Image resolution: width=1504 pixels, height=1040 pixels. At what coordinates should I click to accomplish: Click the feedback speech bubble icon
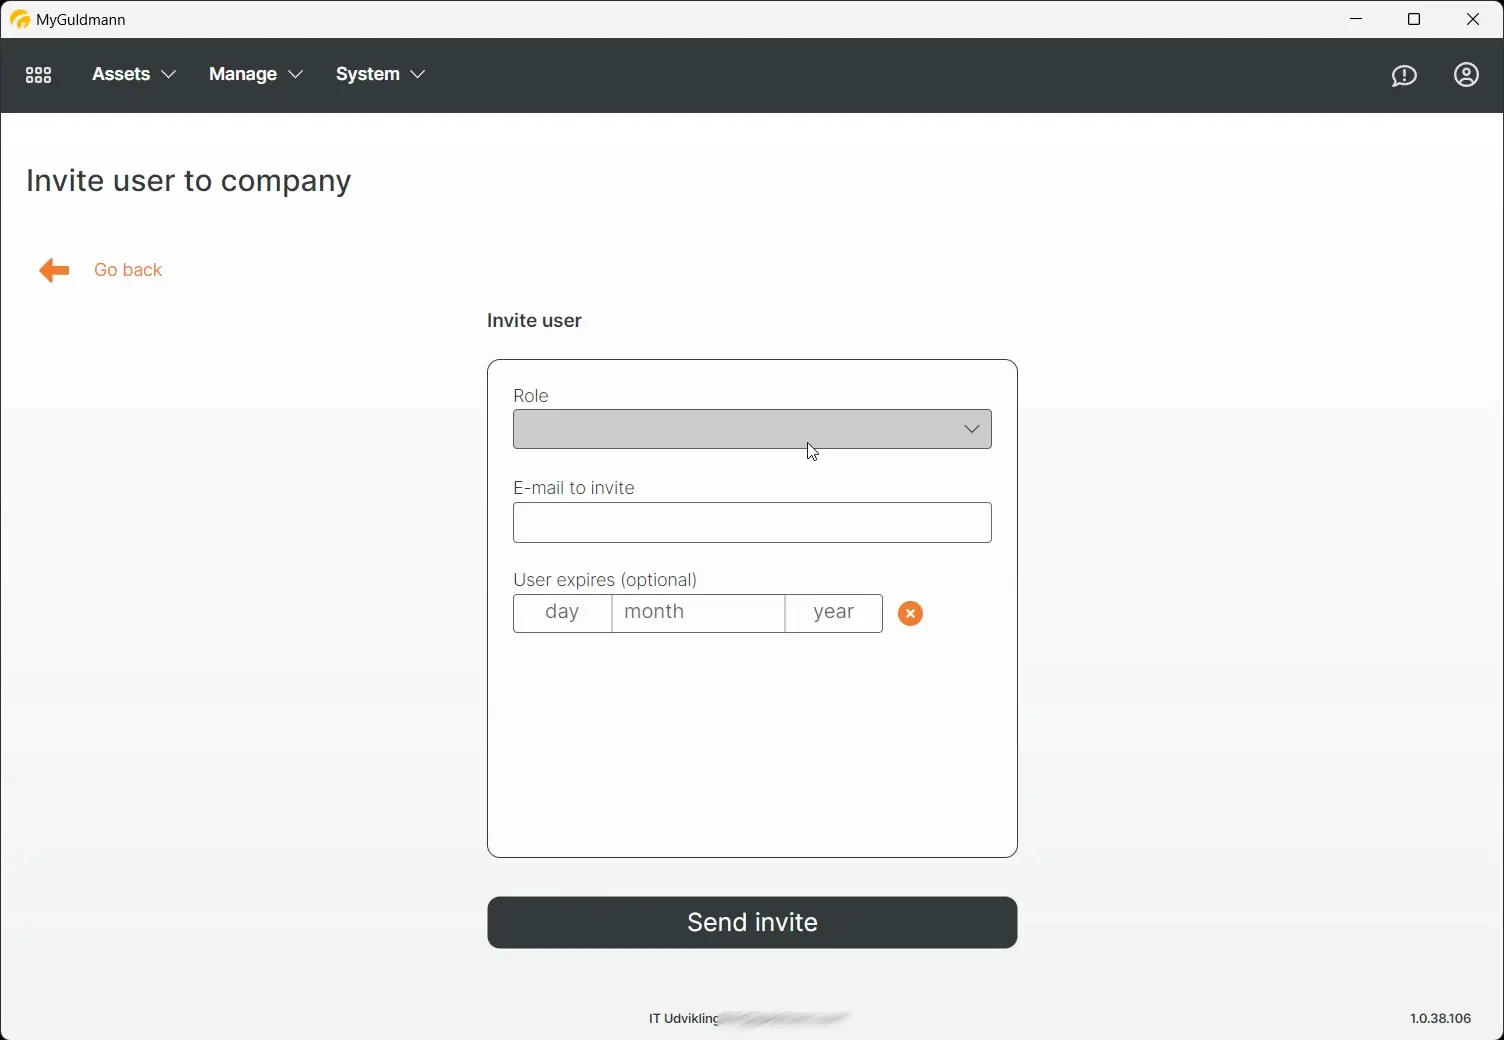coord(1404,75)
